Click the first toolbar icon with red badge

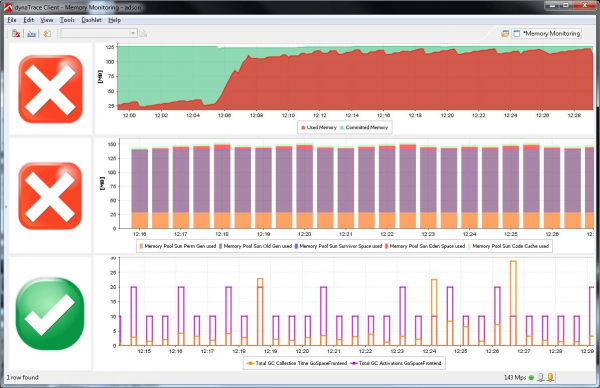pyautogui.click(x=16, y=34)
